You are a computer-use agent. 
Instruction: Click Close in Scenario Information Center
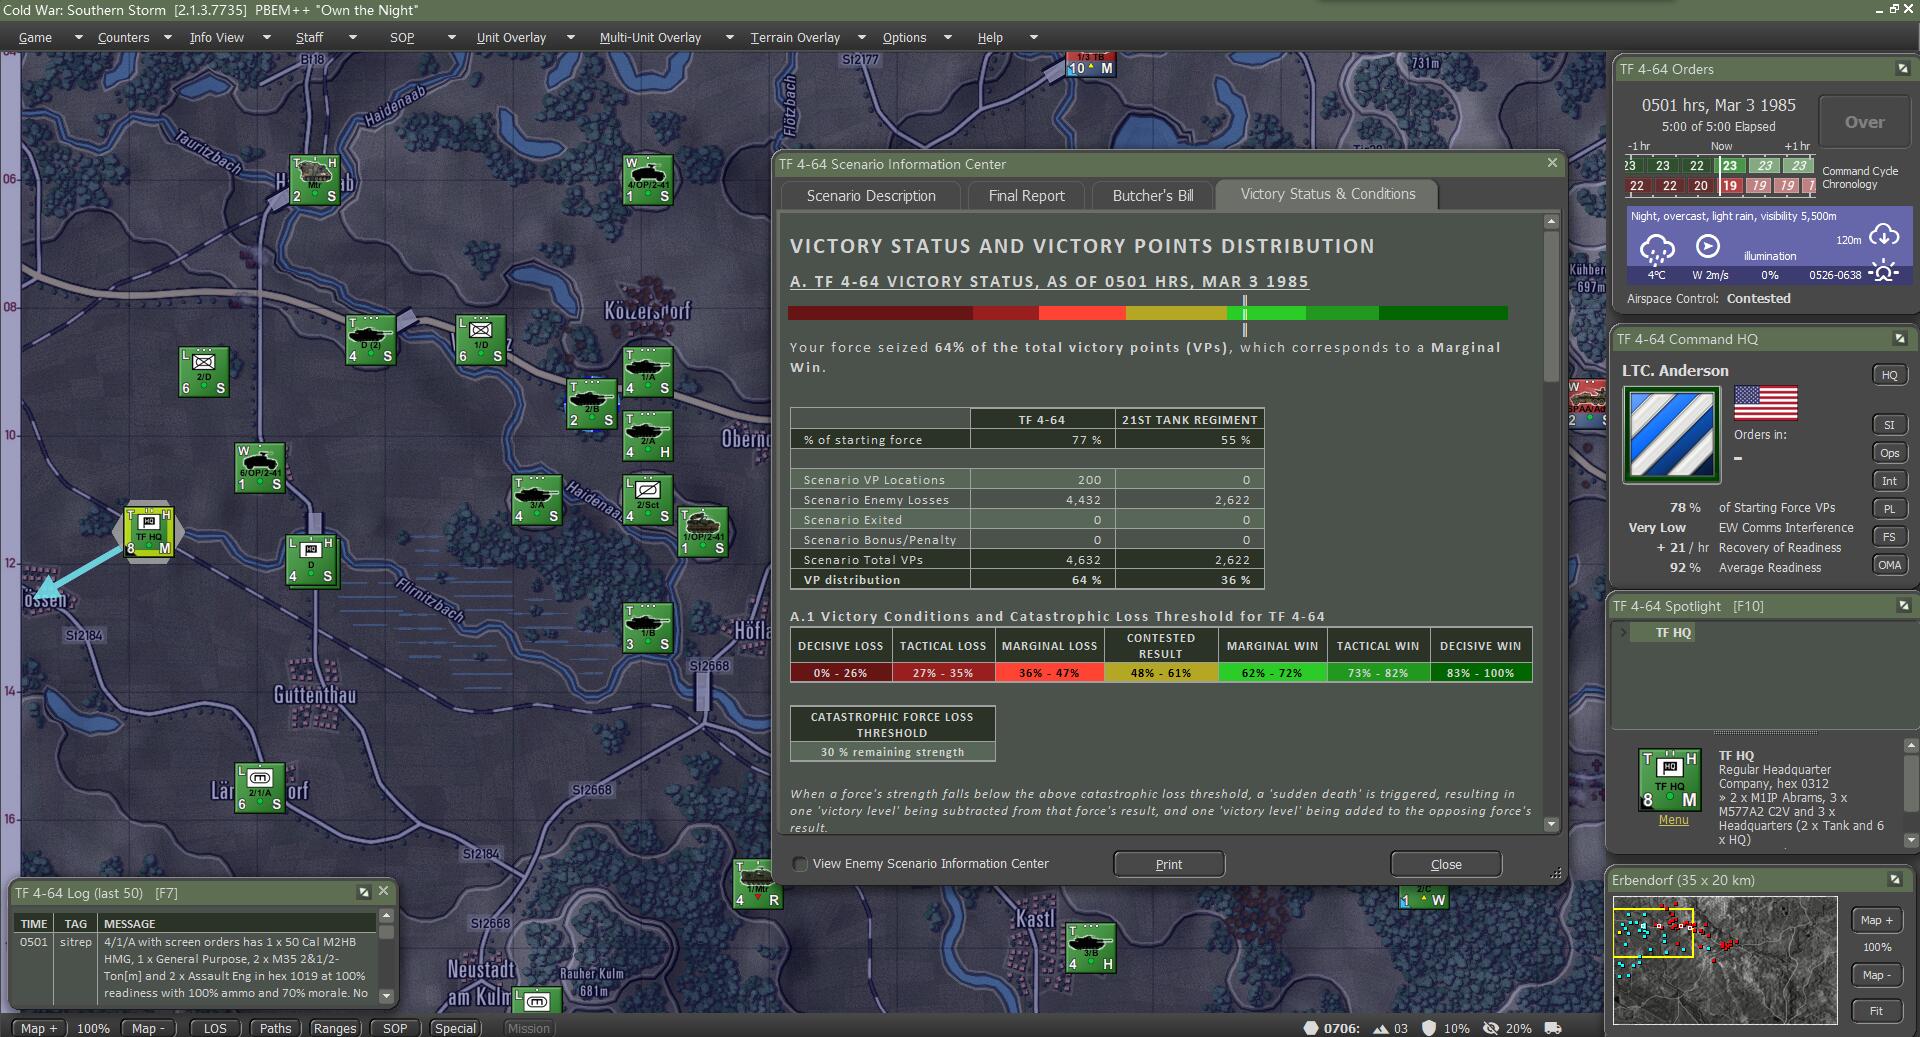[1446, 864]
